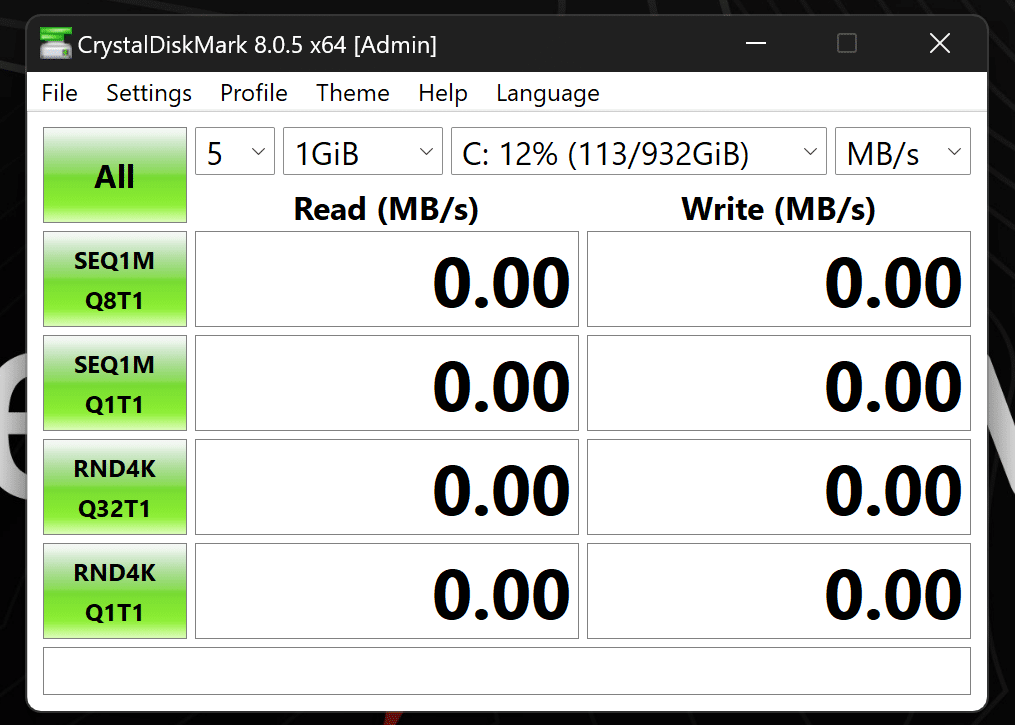
Task: Expand the test size dropdown showing 1GiB
Action: point(362,151)
